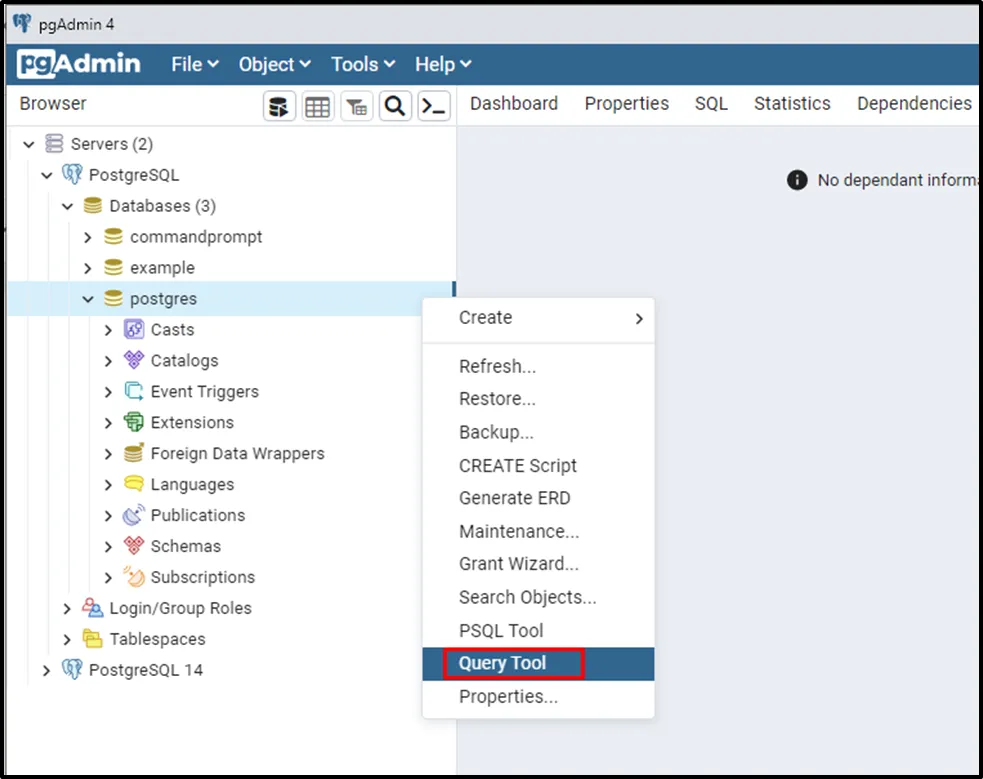Click the Casts node icon
The height and width of the screenshot is (779, 983).
click(134, 330)
